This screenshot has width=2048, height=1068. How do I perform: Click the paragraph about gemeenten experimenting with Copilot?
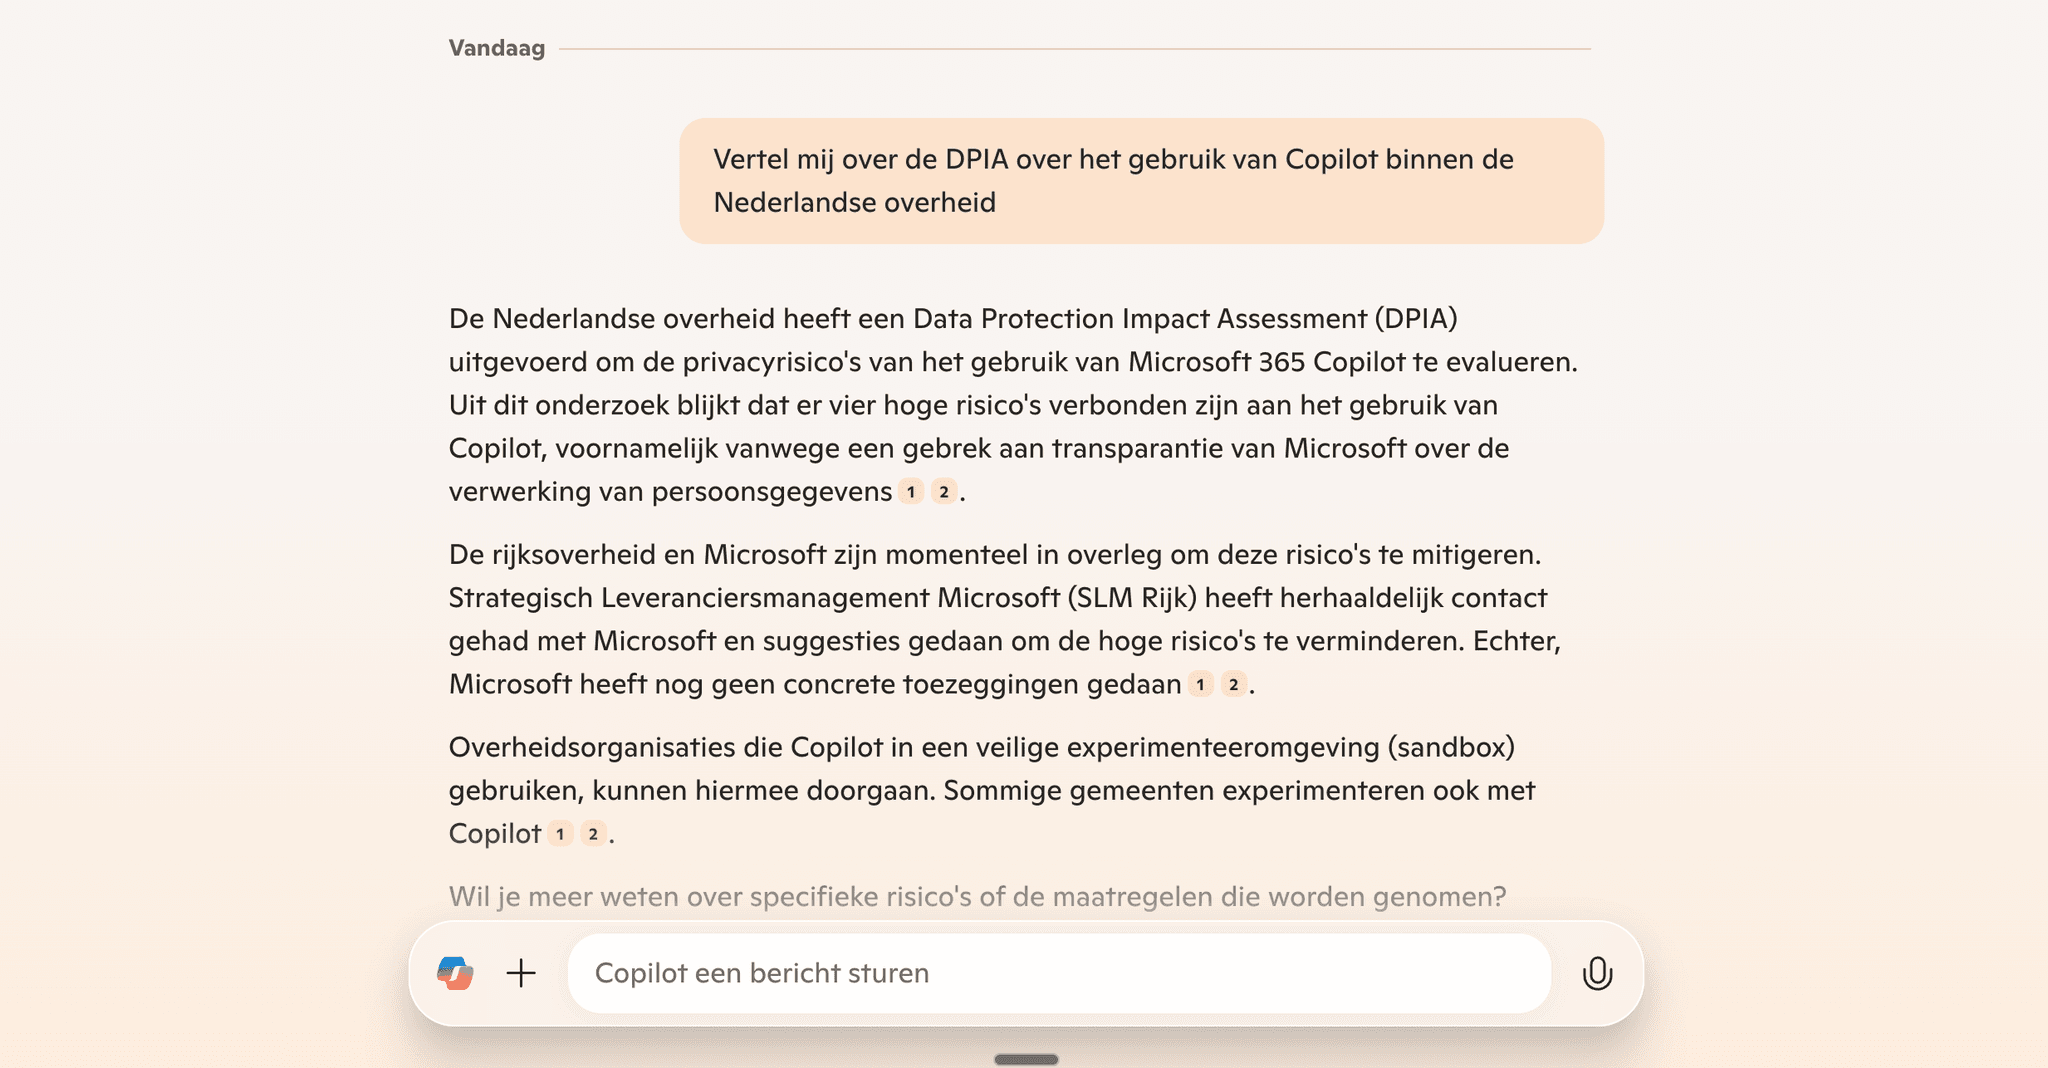point(990,790)
